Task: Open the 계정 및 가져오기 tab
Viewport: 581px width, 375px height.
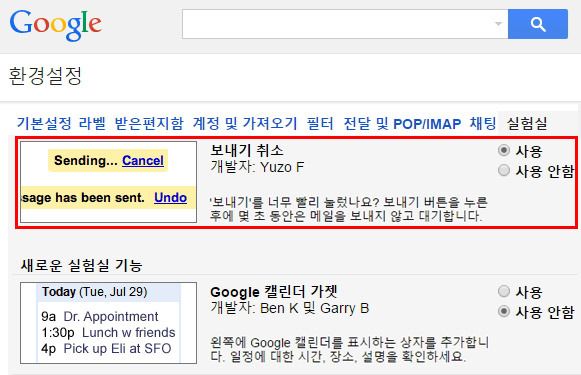Action: click(x=245, y=123)
